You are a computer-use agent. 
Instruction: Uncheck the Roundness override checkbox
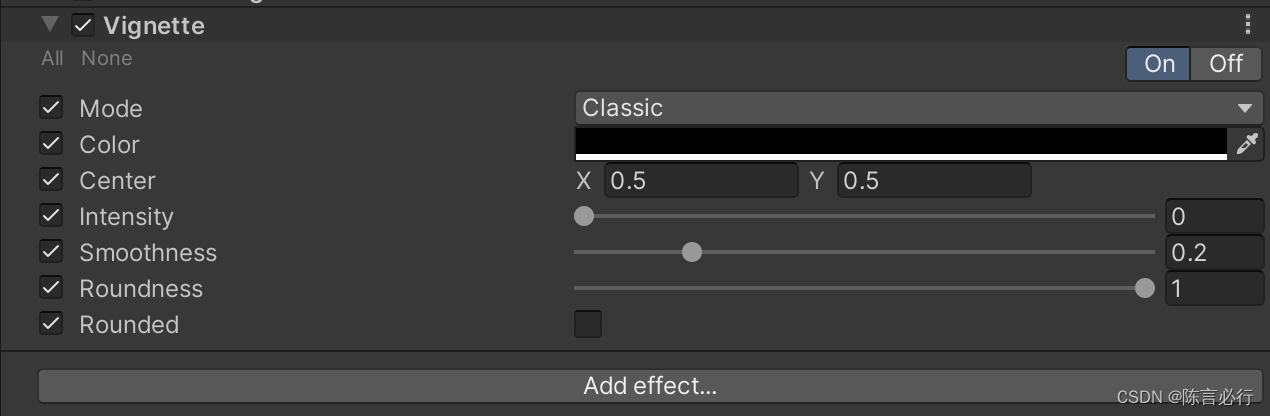coord(51,288)
